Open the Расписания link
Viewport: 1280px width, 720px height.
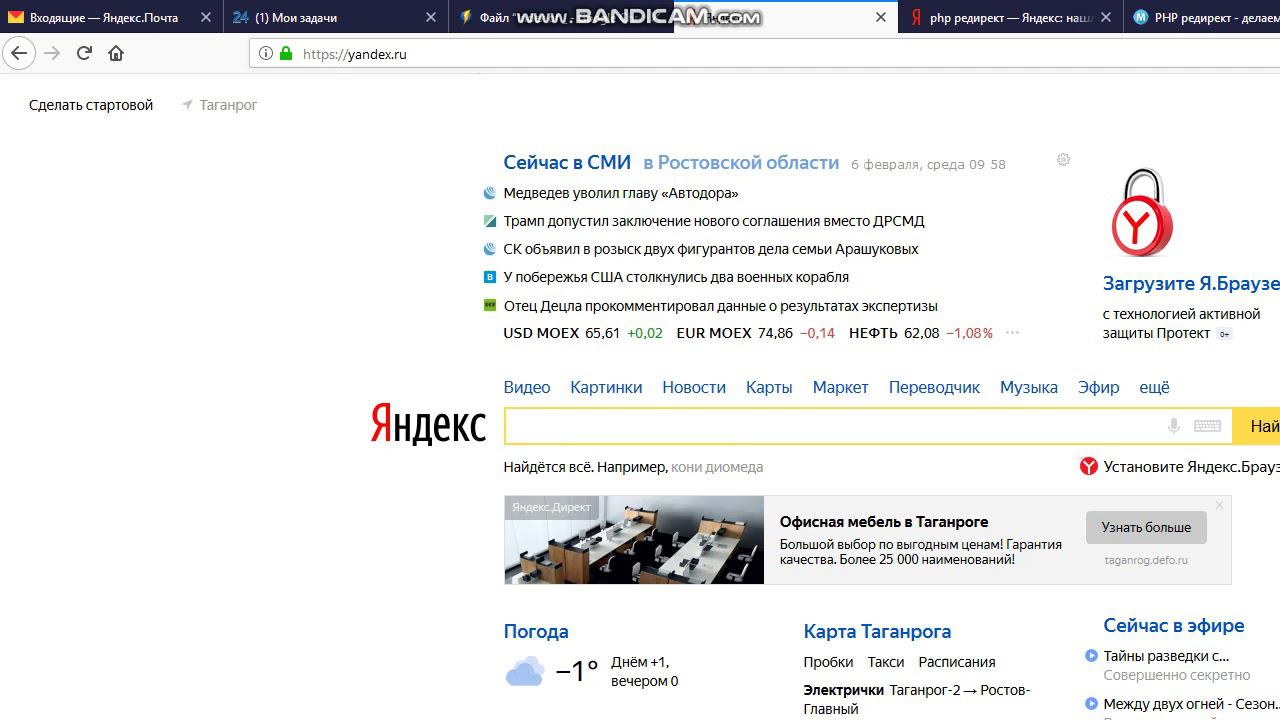(x=957, y=662)
